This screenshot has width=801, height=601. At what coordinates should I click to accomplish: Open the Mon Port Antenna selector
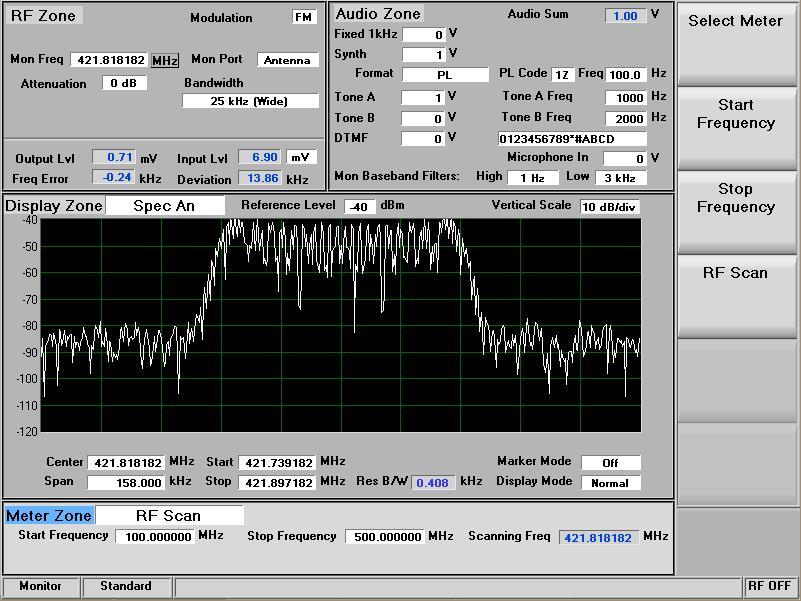pos(288,60)
